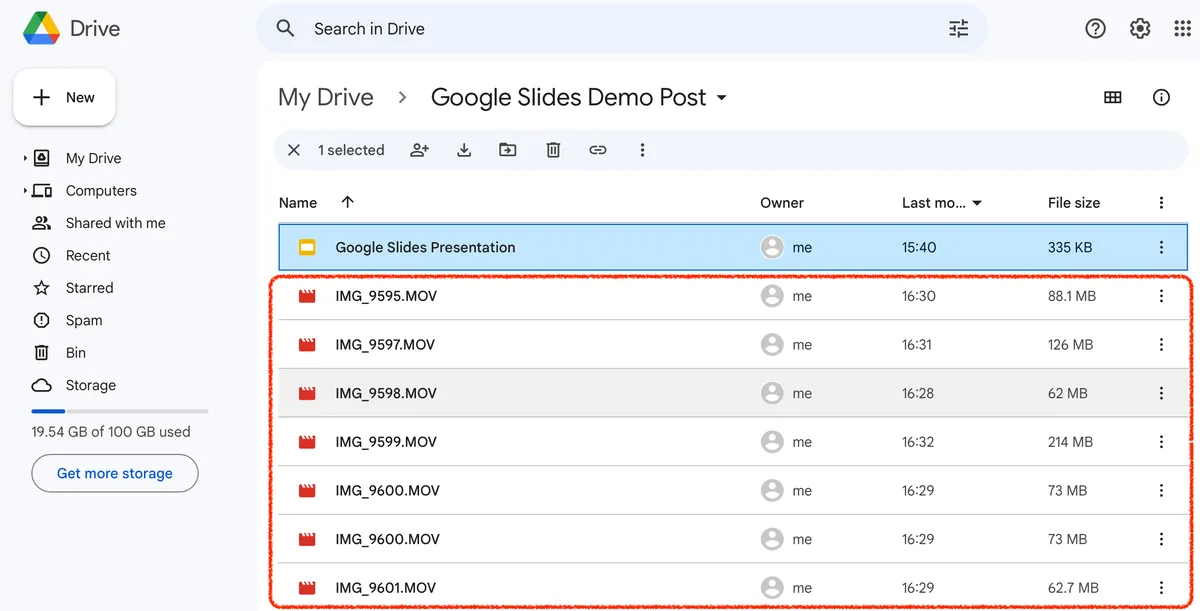Viewport: 1200px width, 611px height.
Task: Open the settings gear icon
Action: tap(1140, 29)
